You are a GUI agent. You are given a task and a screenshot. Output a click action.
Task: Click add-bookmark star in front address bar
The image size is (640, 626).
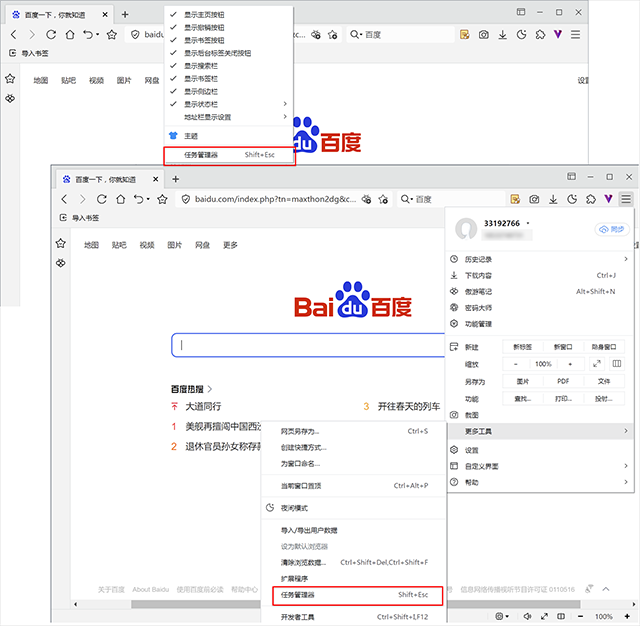click(x=383, y=199)
